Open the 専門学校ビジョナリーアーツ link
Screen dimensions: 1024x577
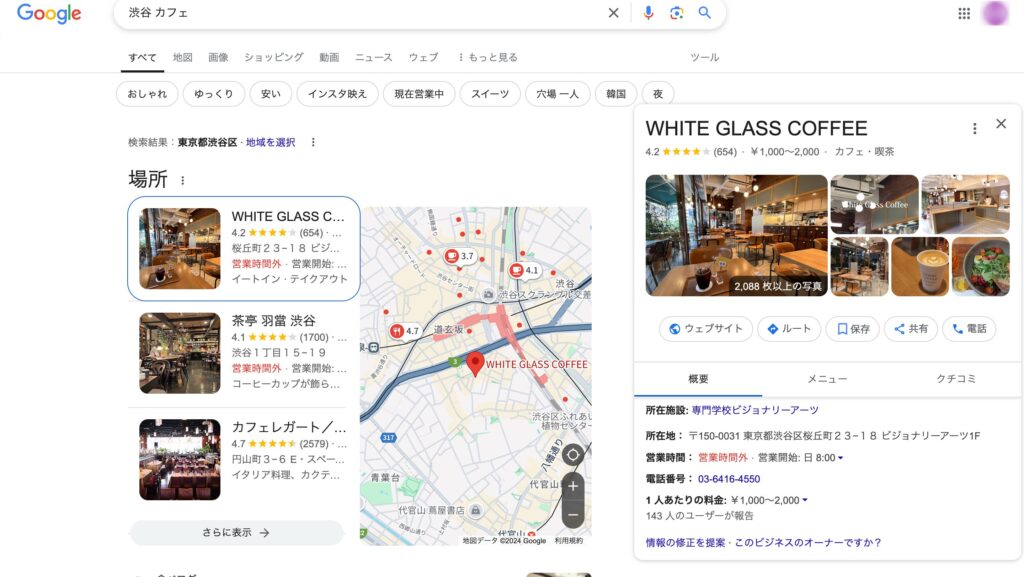[x=755, y=410]
